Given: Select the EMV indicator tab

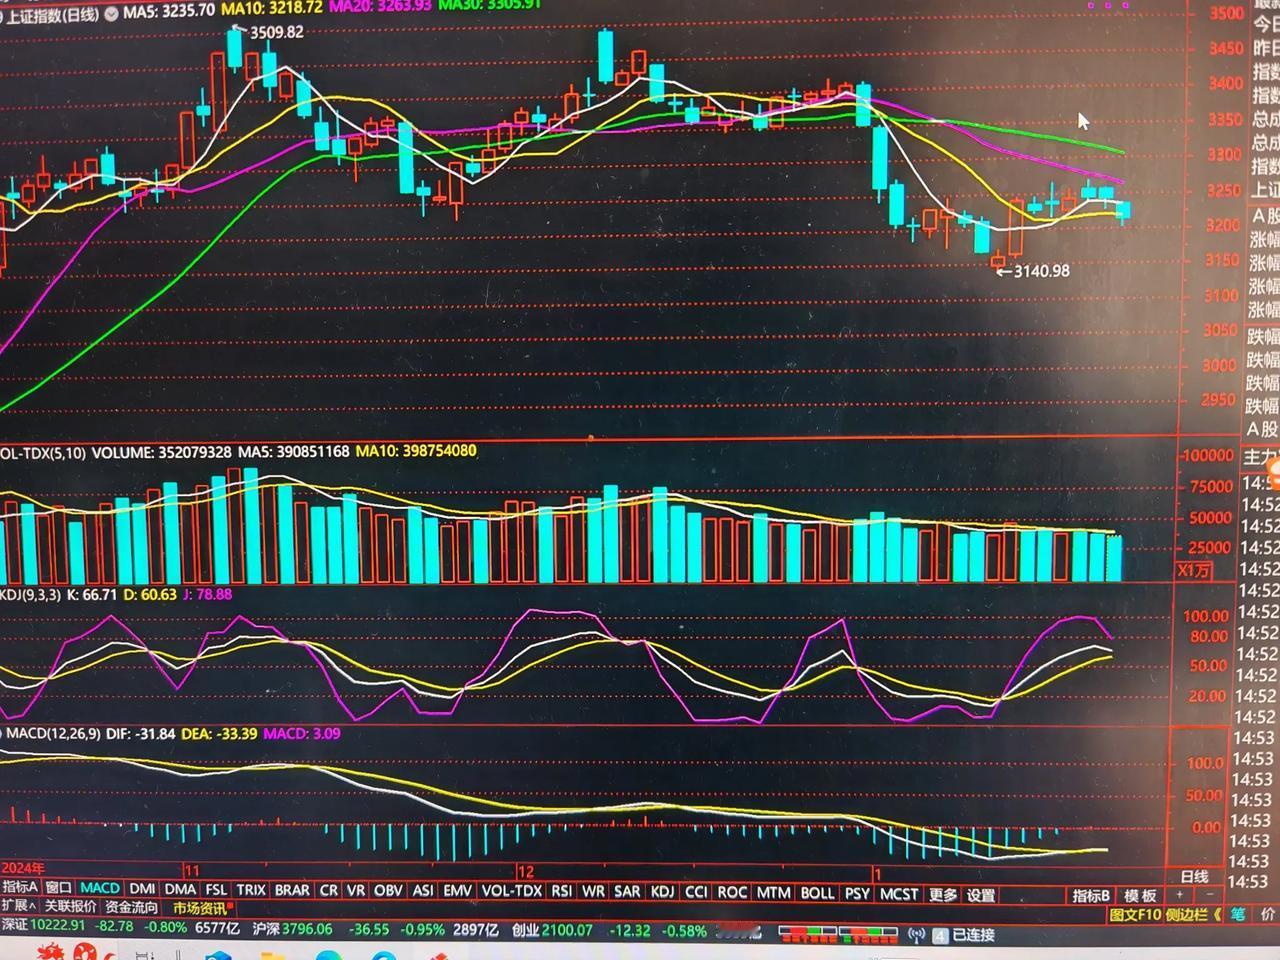Looking at the screenshot, I should pyautogui.click(x=457, y=890).
